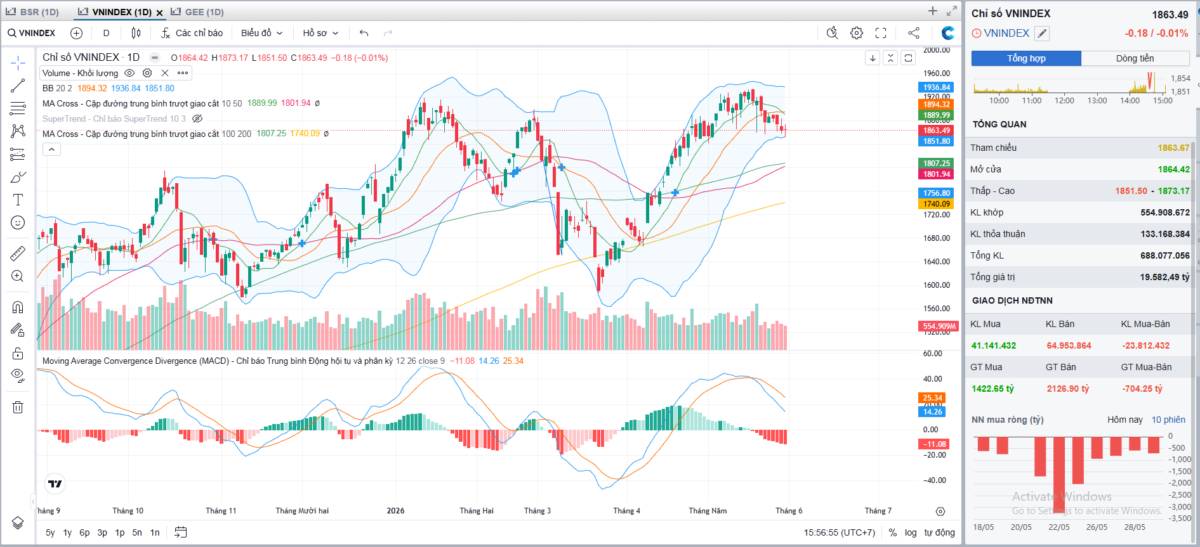Open the candlestick chart style selector

coord(138,32)
